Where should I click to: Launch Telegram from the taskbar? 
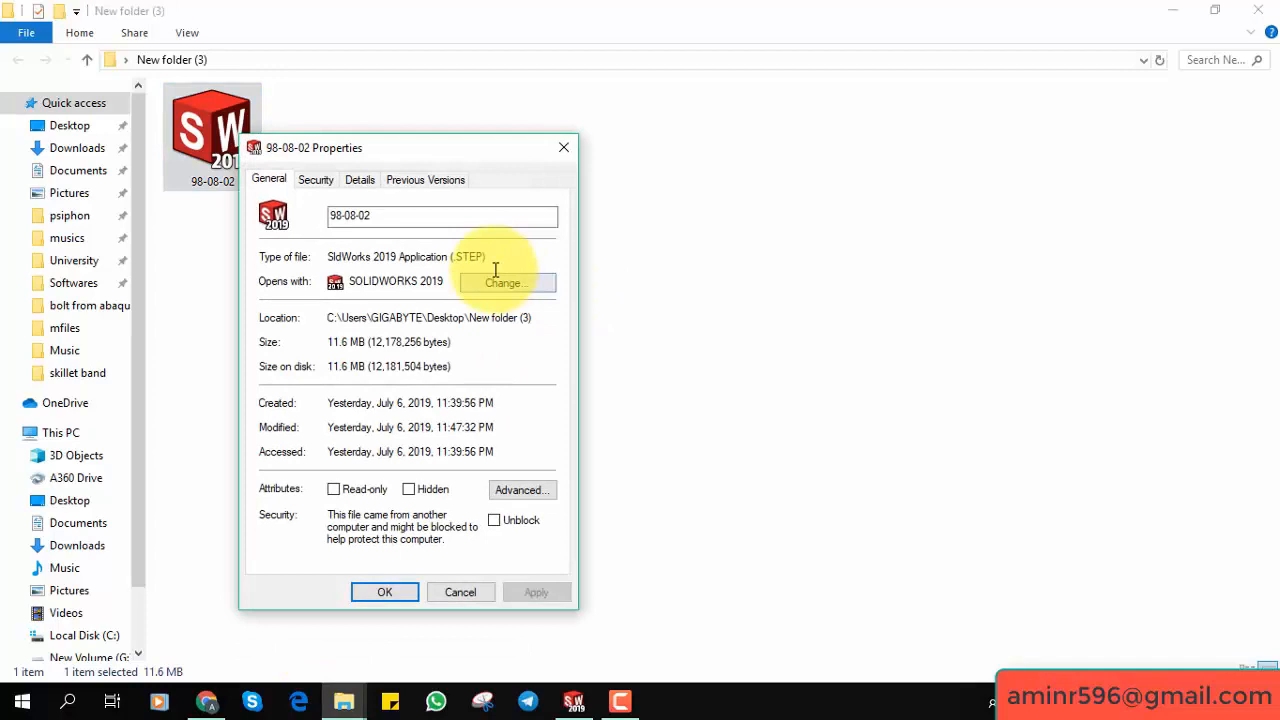tap(528, 702)
